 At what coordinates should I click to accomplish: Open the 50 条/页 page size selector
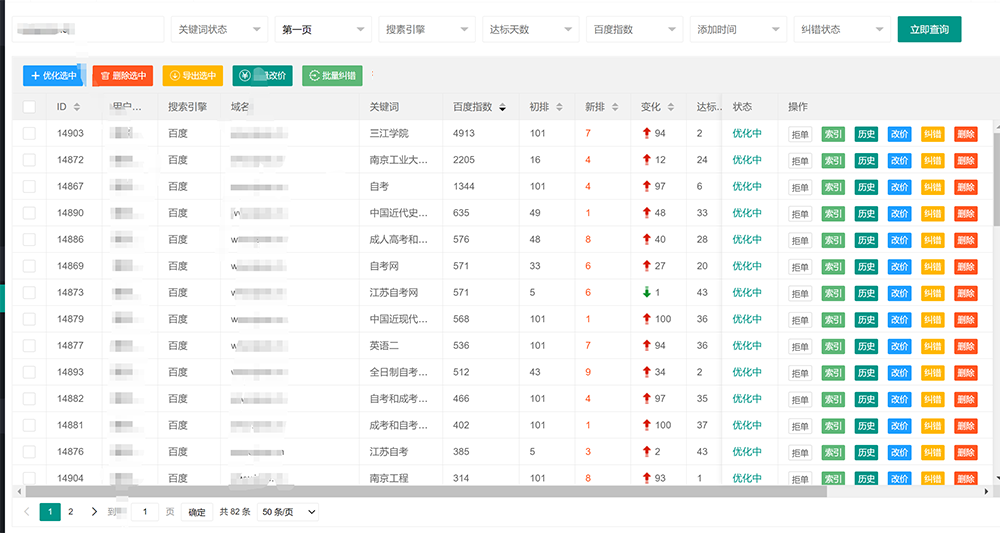coord(288,512)
